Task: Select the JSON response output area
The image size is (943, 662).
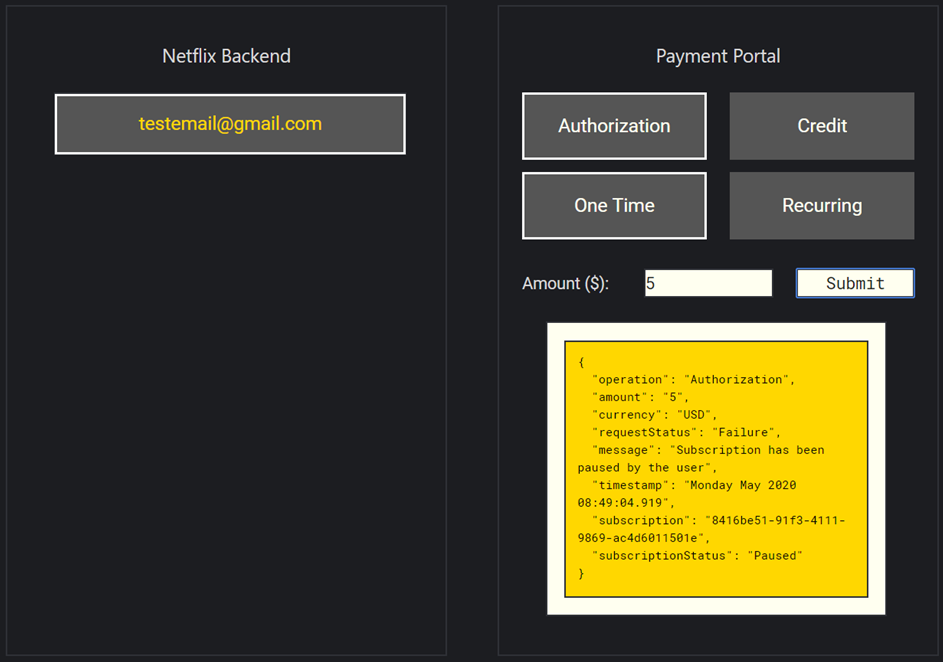Action: (716, 468)
